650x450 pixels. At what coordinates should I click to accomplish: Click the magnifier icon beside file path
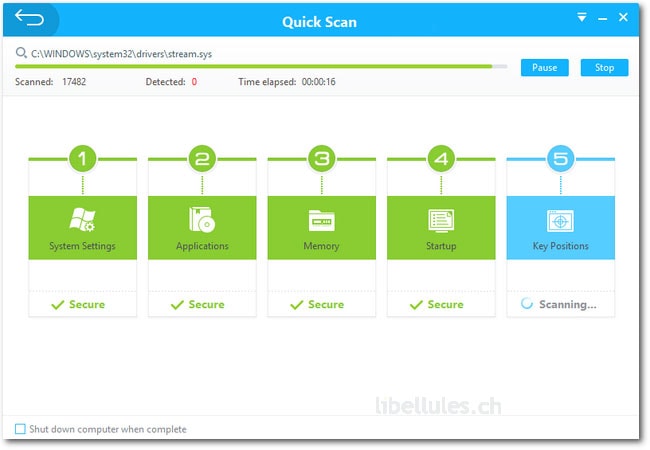point(21,53)
